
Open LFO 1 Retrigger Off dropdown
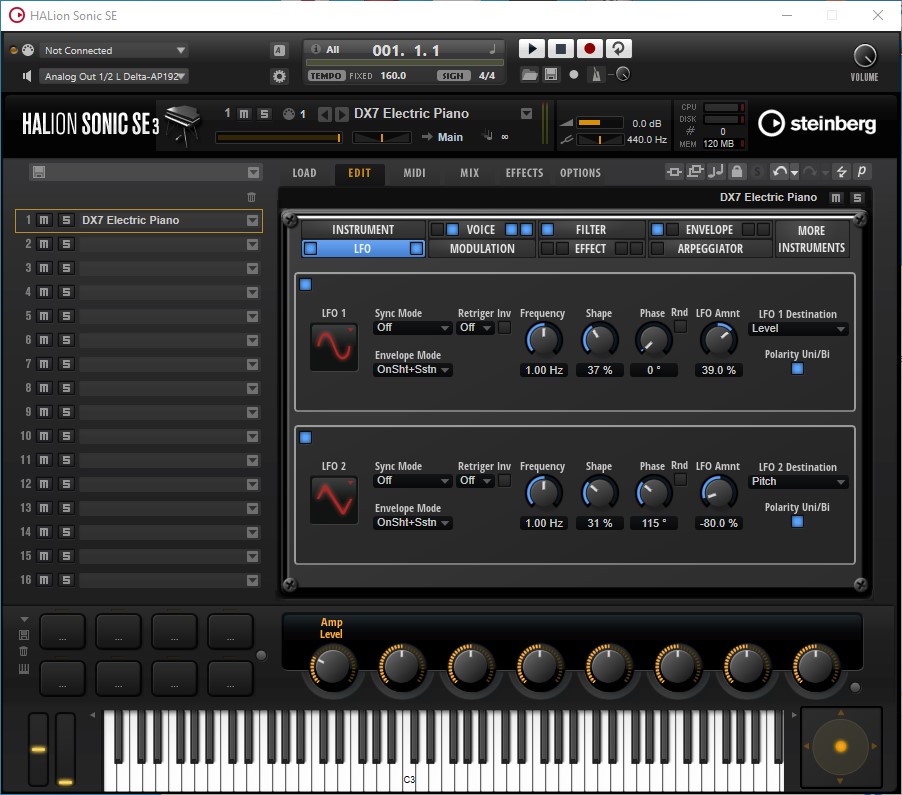click(476, 328)
